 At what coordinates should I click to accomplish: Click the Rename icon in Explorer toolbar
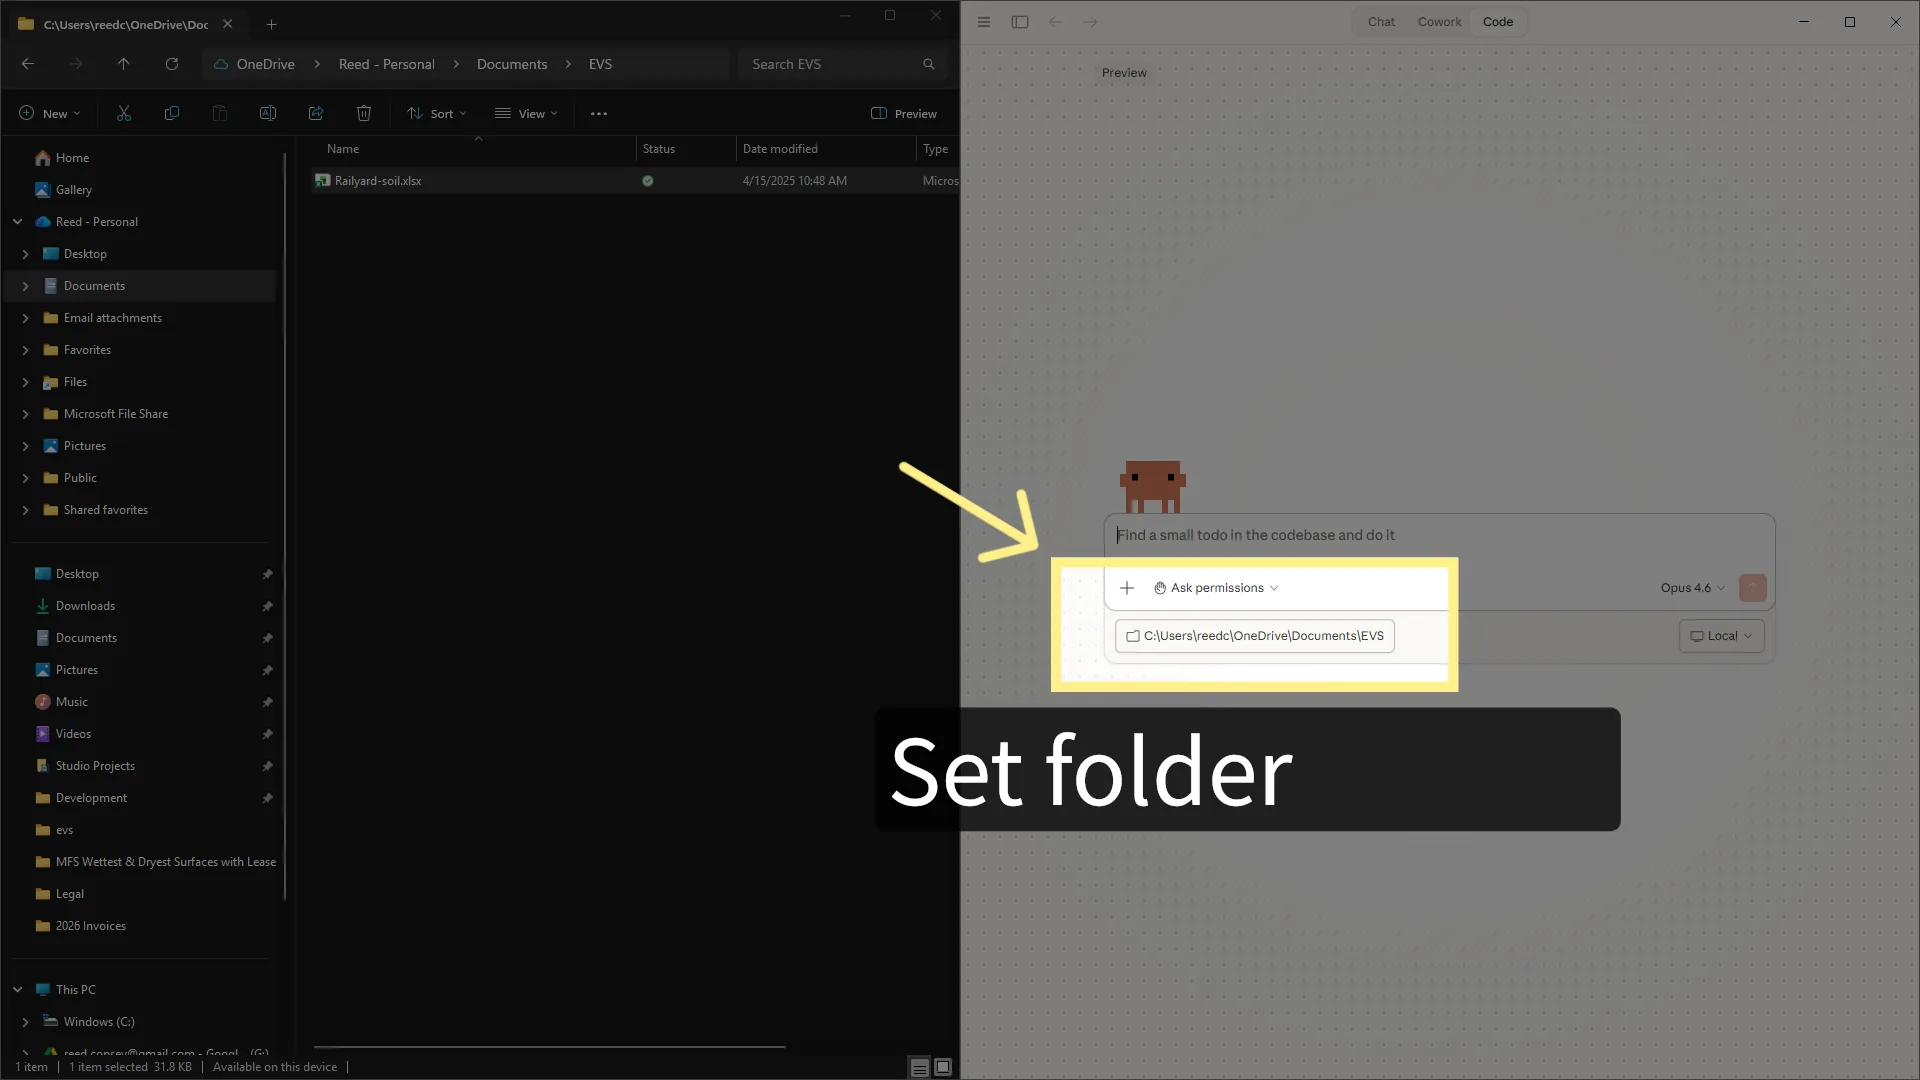click(268, 114)
